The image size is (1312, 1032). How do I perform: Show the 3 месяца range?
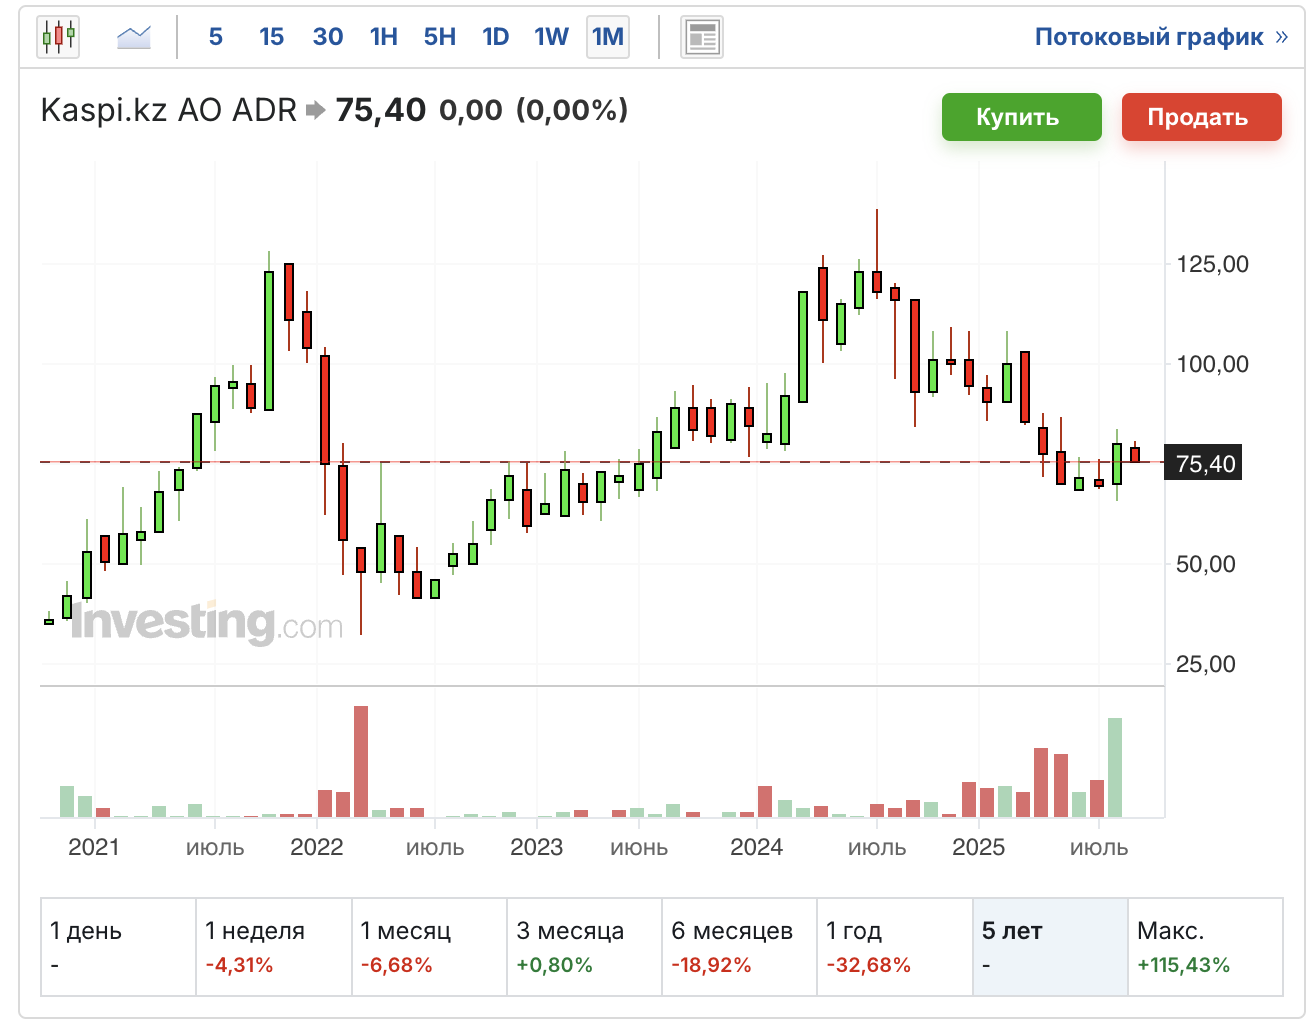click(x=584, y=946)
